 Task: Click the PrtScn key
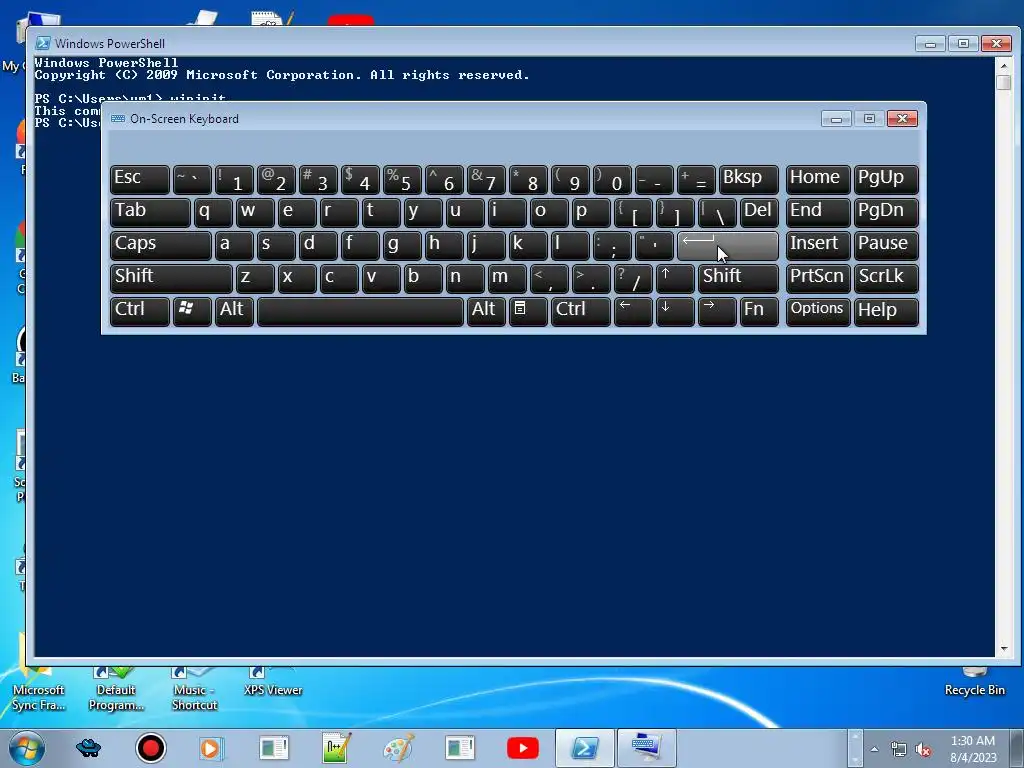[x=818, y=278]
